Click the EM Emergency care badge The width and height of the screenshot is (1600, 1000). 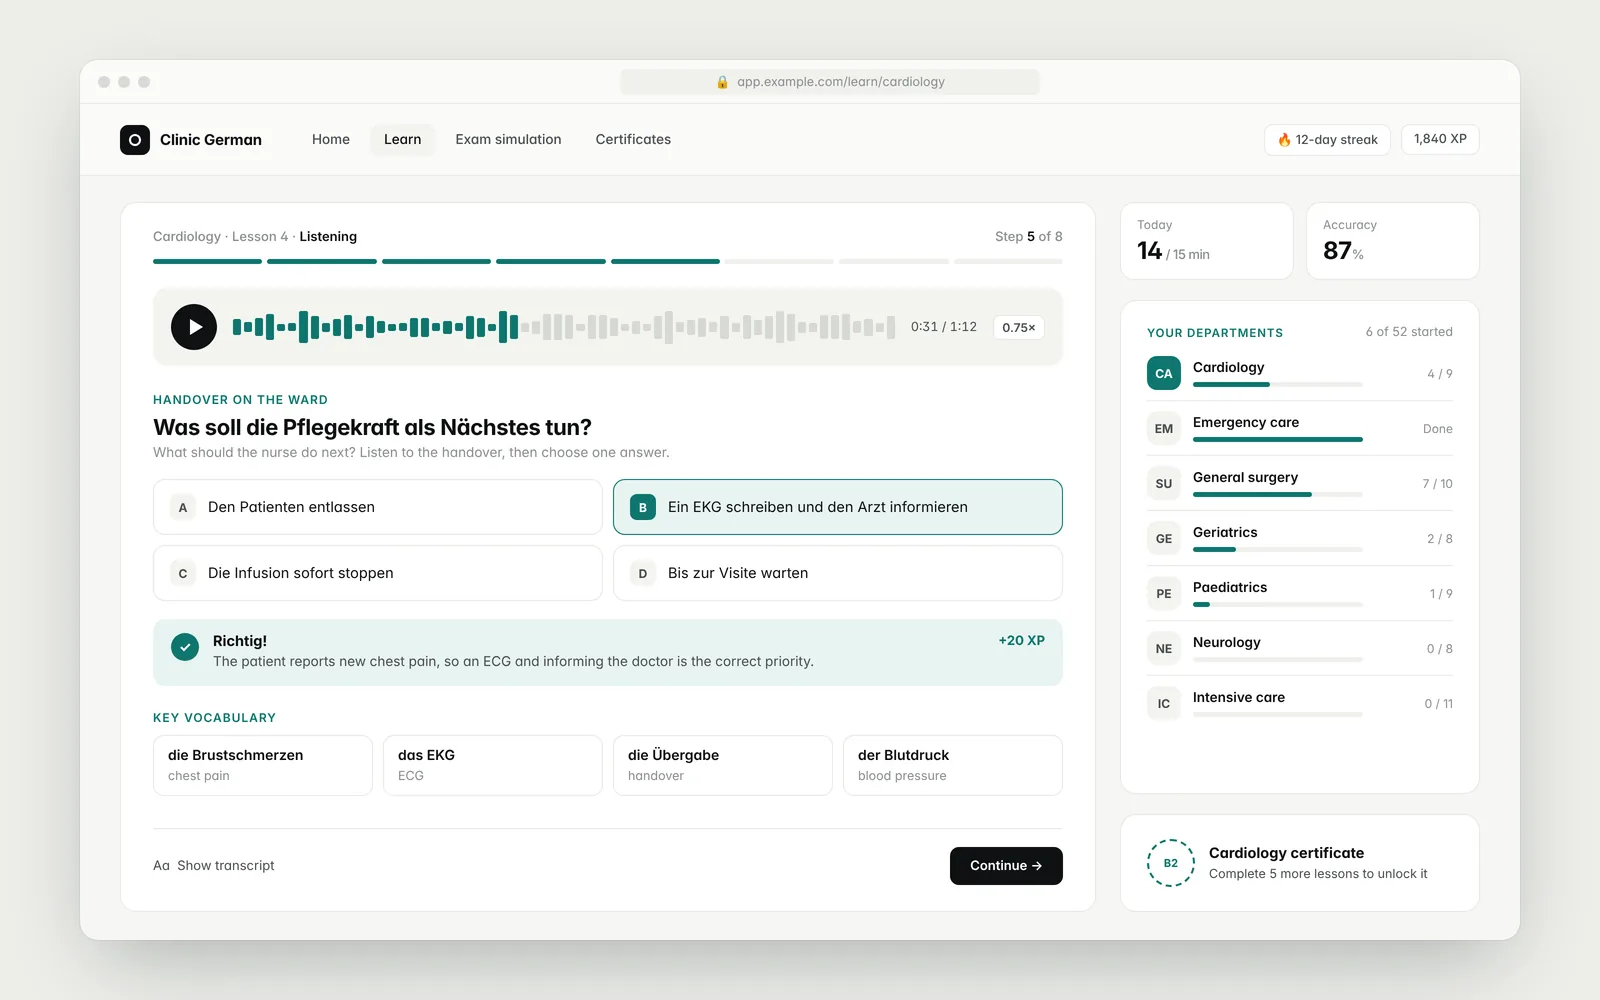(x=1164, y=429)
